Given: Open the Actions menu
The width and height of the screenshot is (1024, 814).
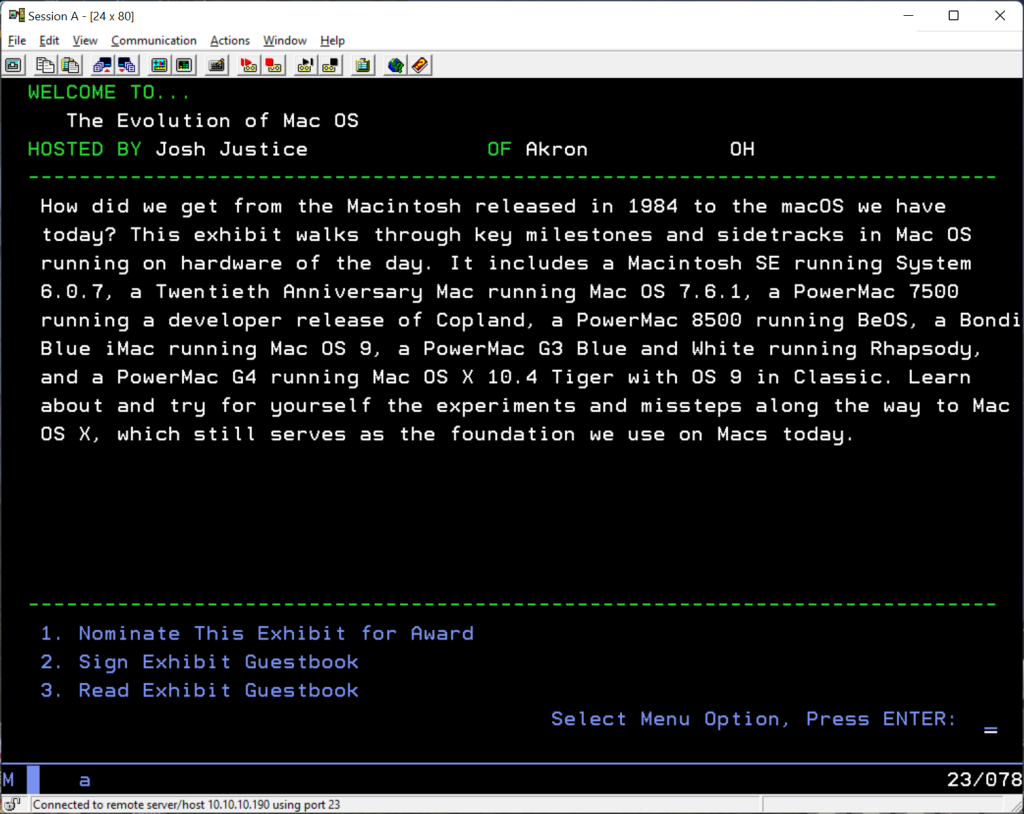Looking at the screenshot, I should point(230,41).
